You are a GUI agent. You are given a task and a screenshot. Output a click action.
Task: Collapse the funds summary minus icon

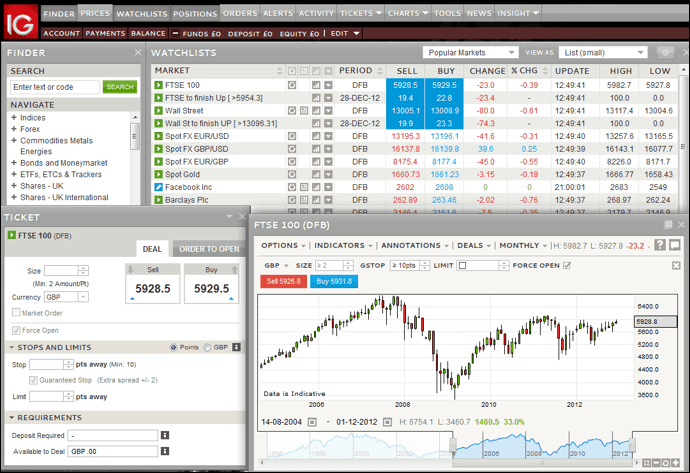tap(175, 33)
